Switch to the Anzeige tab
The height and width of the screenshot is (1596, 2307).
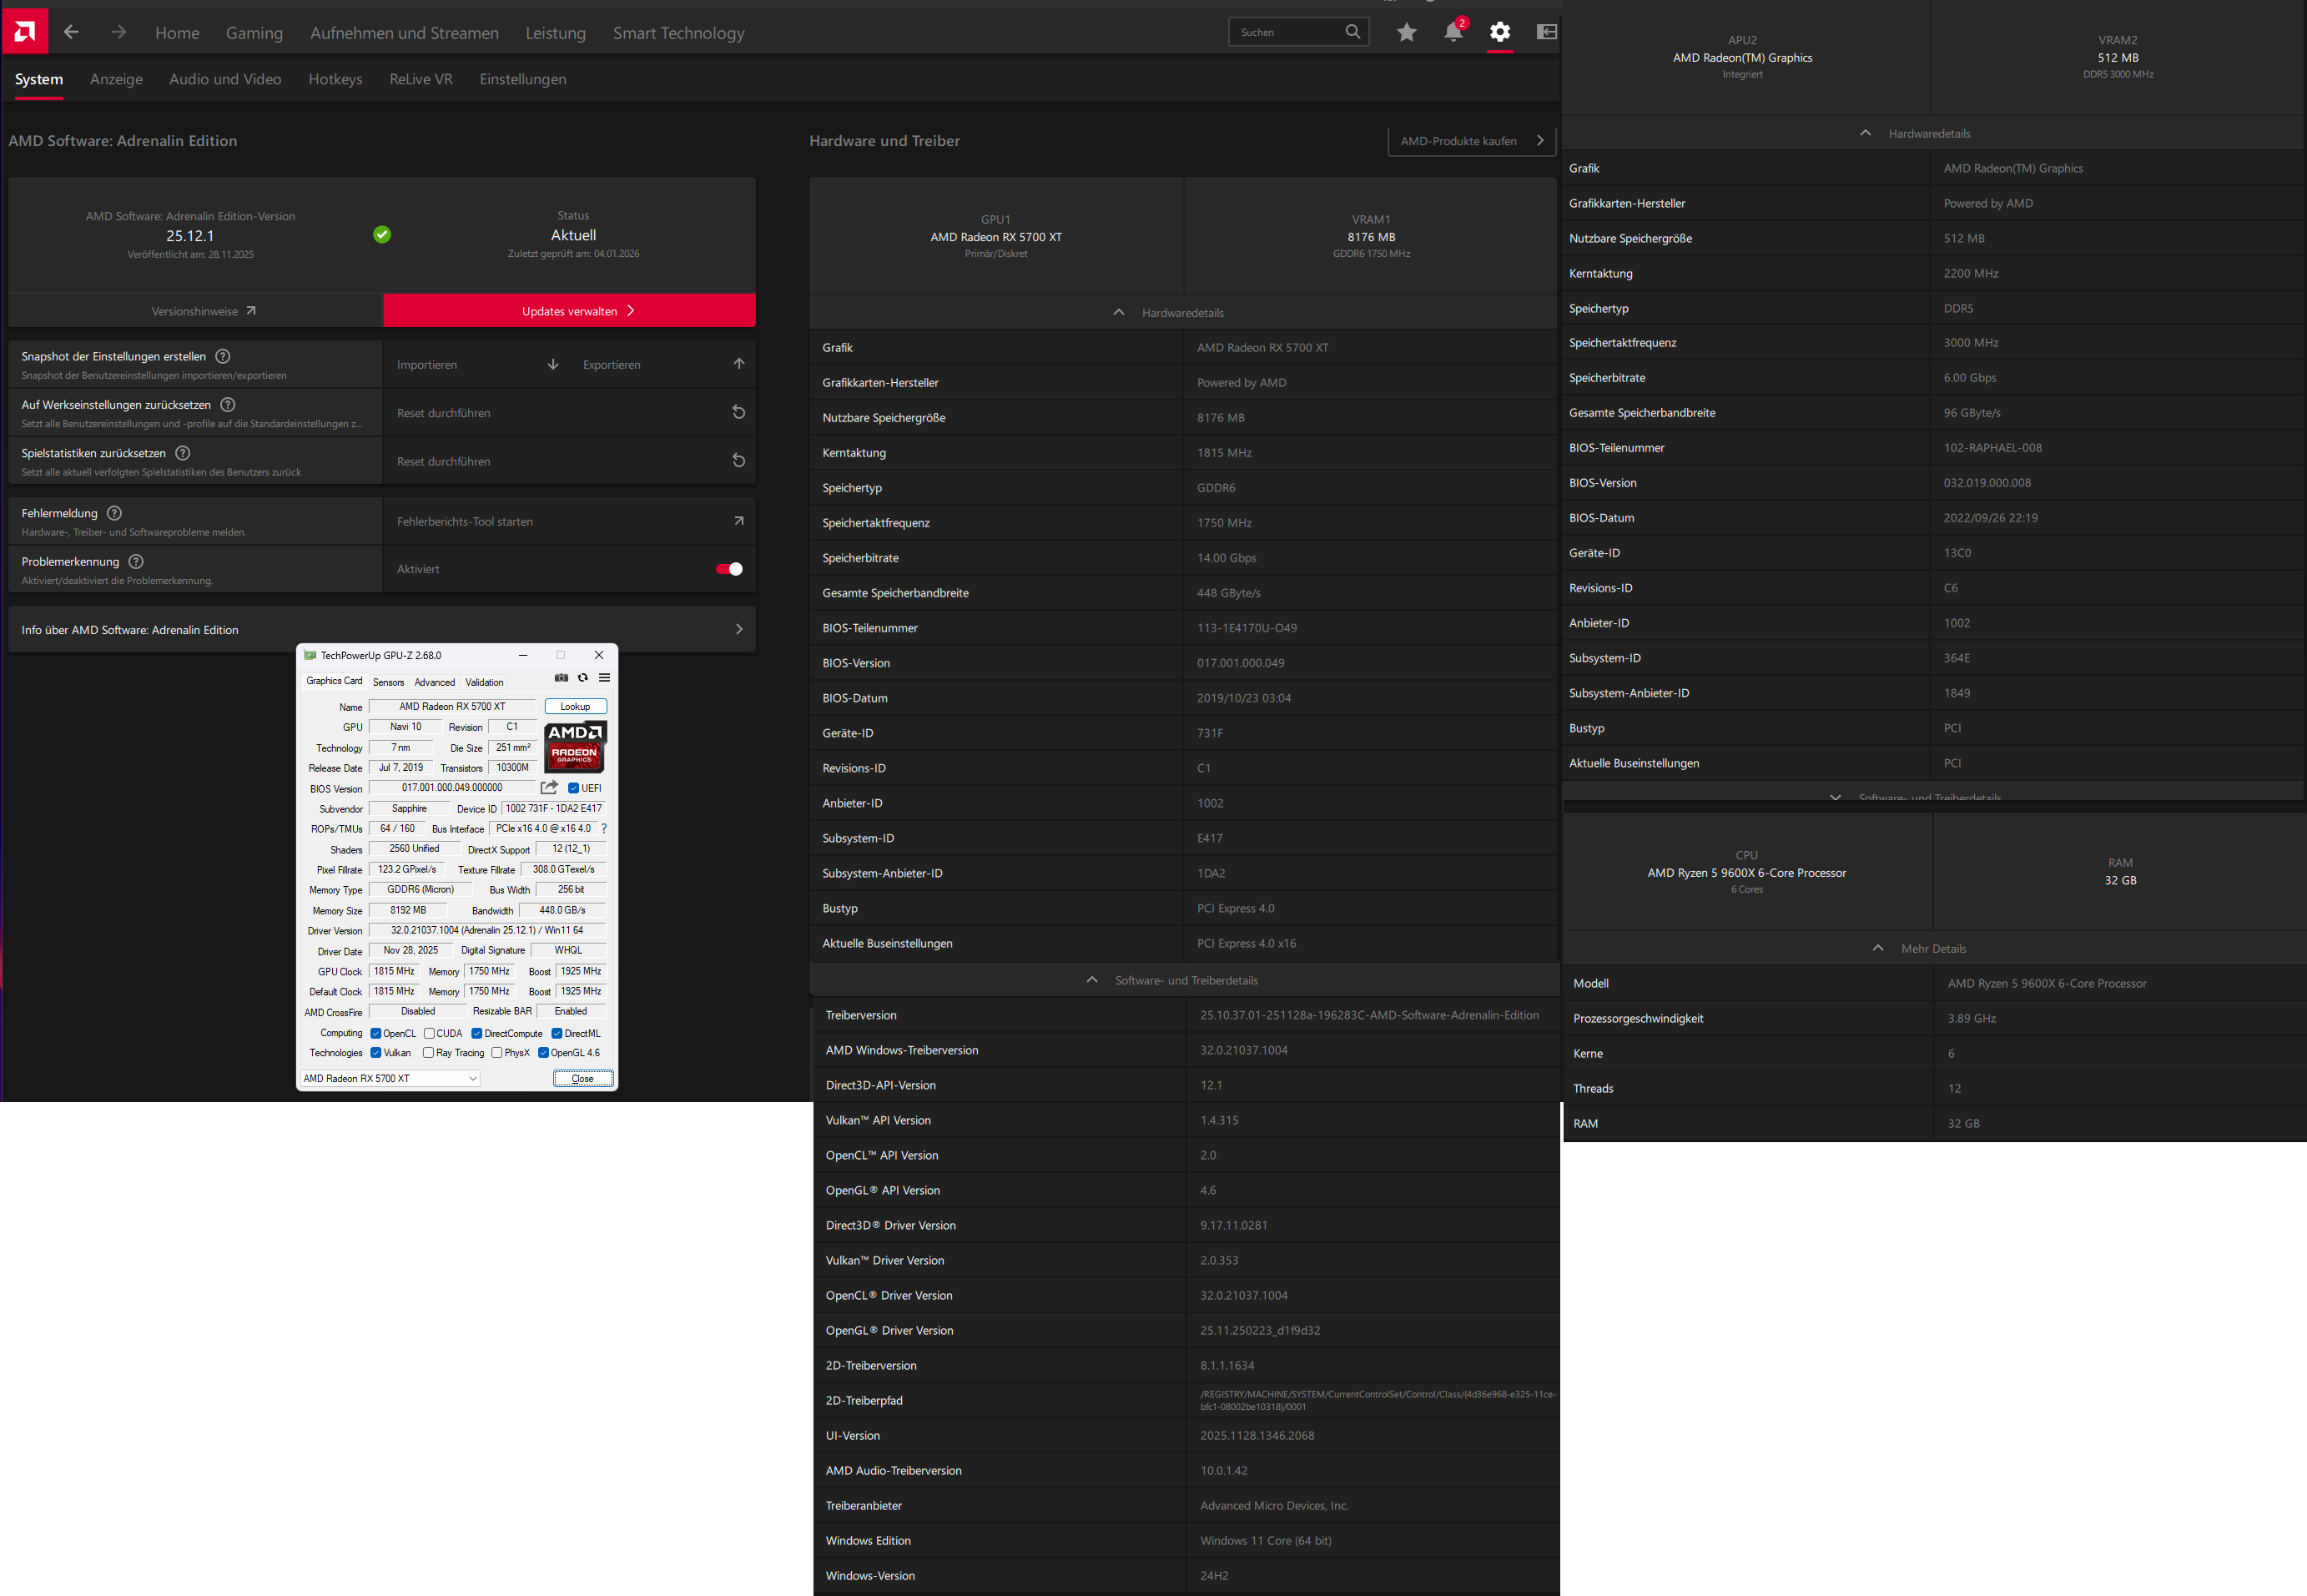point(116,79)
